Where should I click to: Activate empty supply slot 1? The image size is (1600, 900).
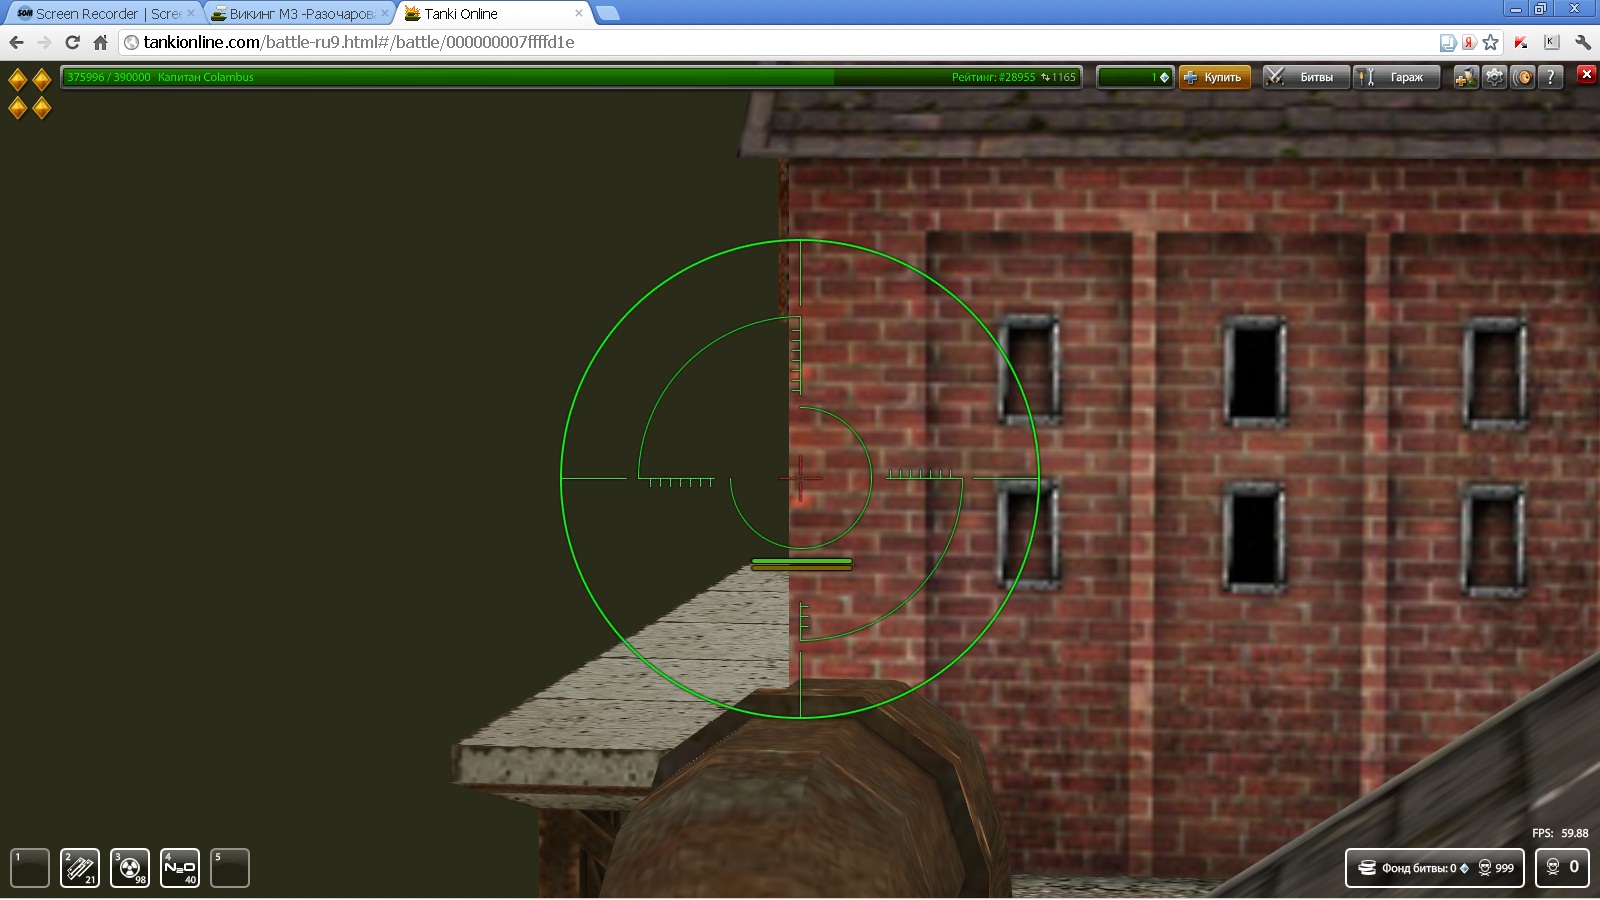point(30,868)
